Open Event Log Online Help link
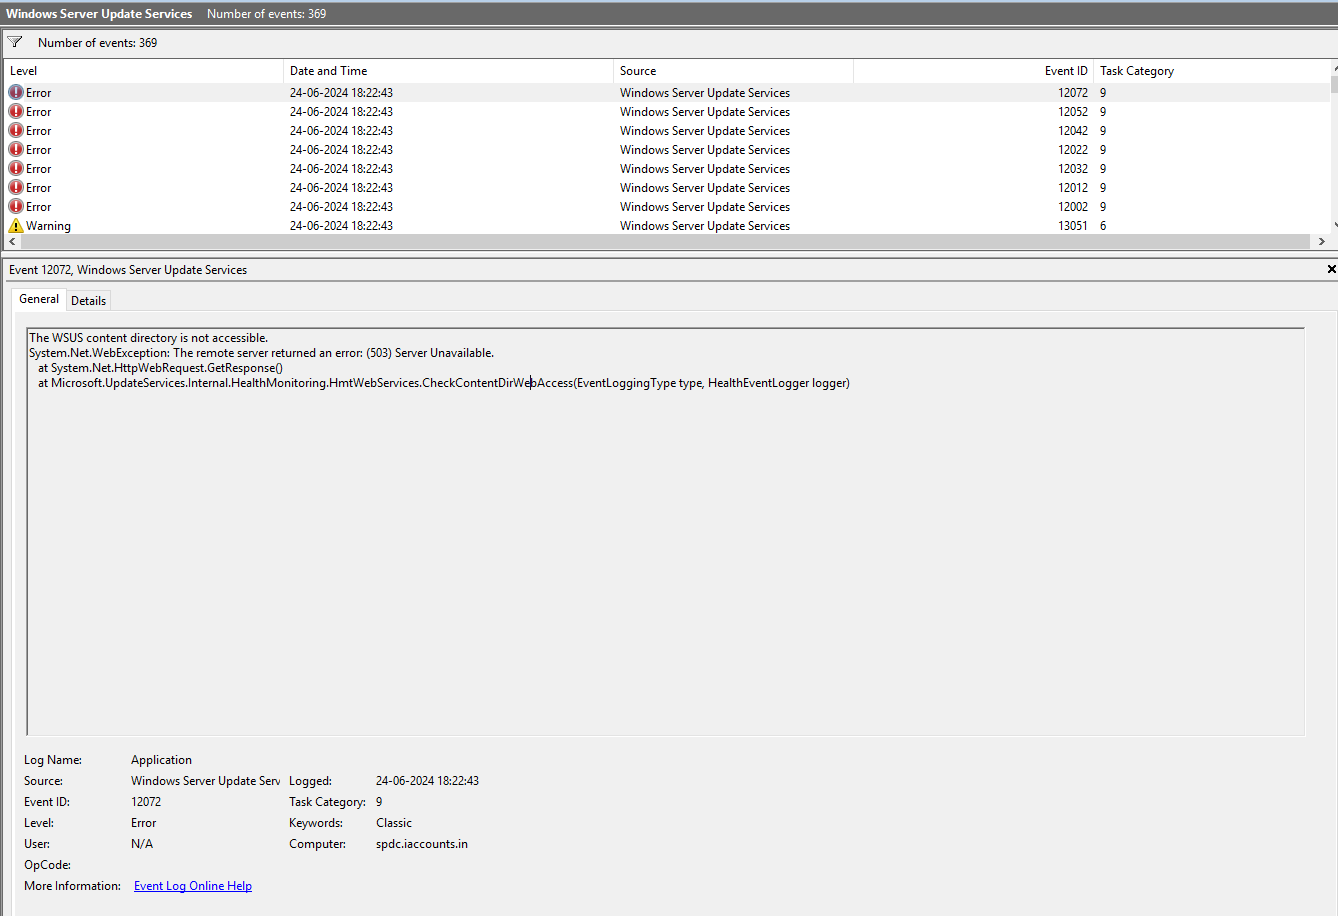 193,886
